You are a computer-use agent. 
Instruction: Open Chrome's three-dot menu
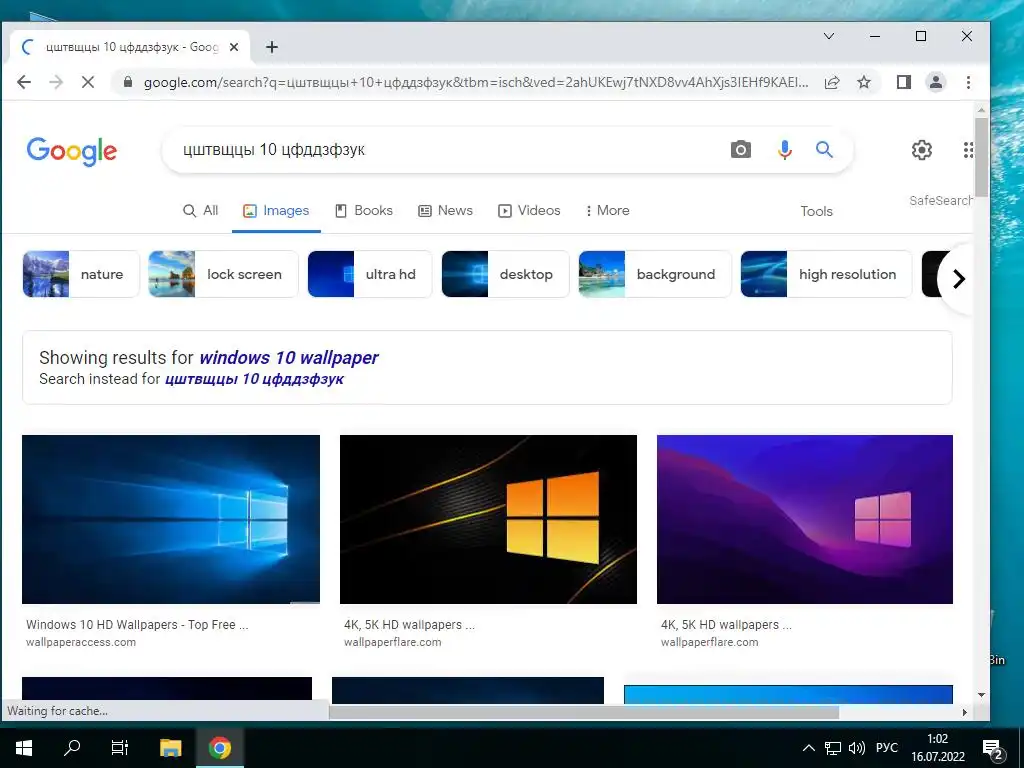[x=968, y=82]
